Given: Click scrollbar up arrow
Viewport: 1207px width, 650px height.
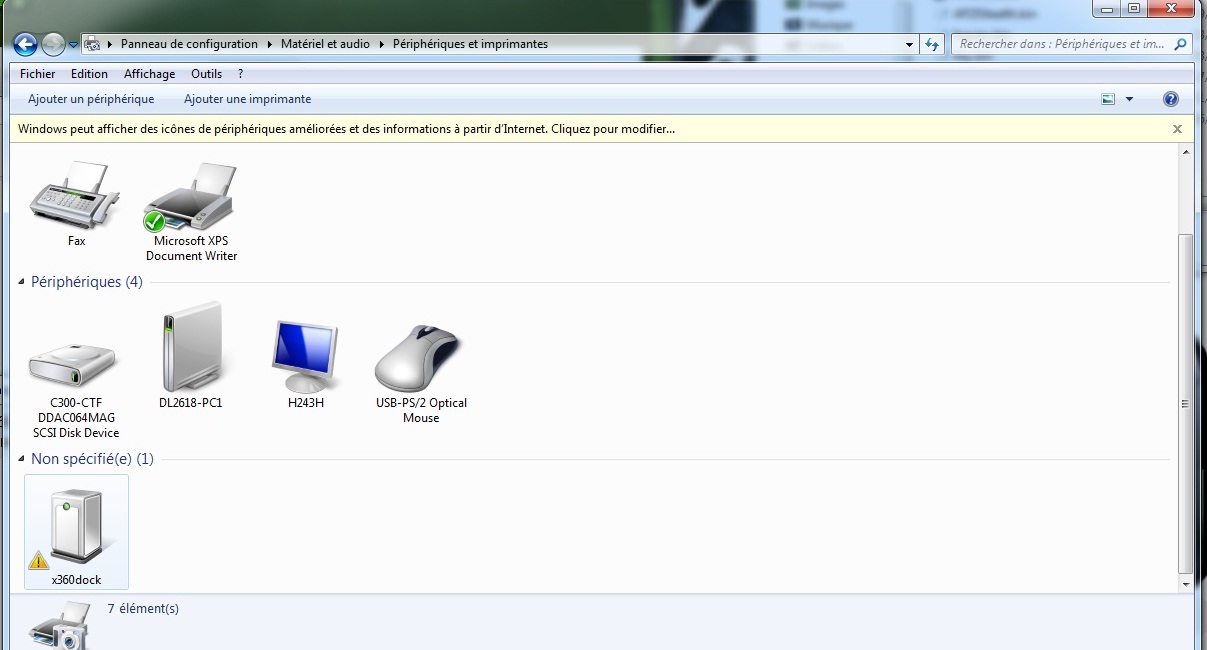Looking at the screenshot, I should [1186, 151].
